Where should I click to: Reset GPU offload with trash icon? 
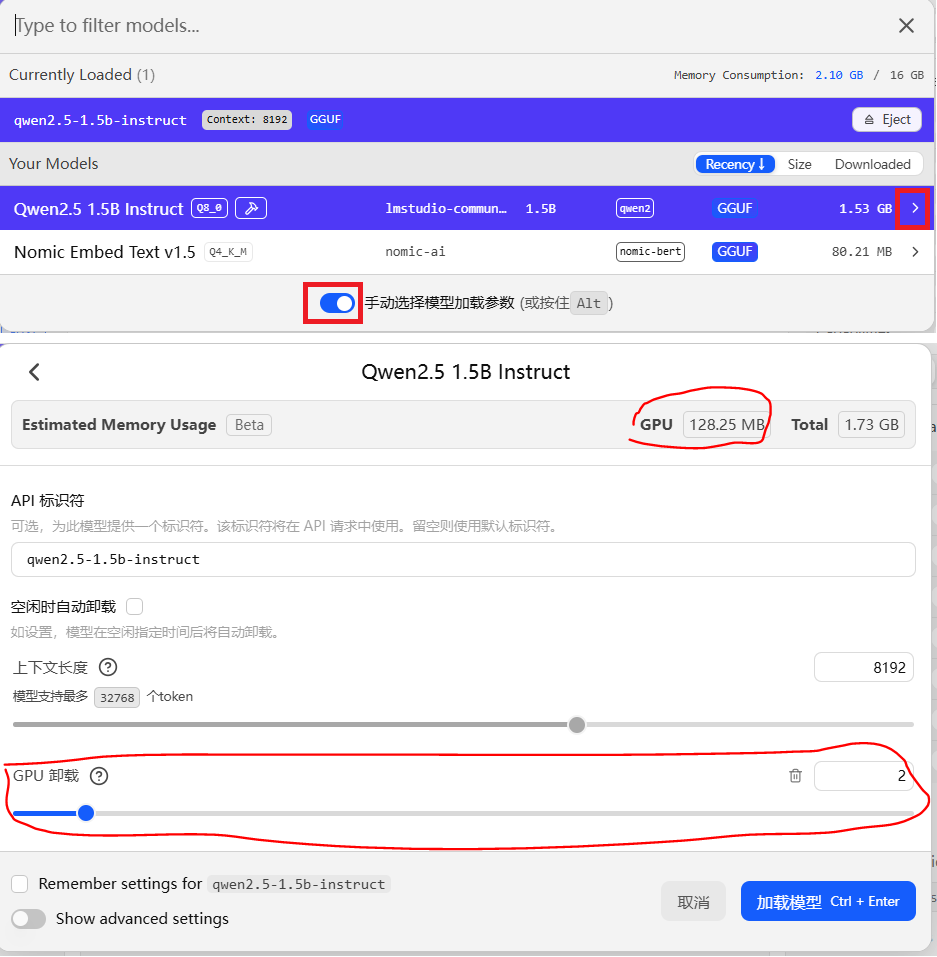795,776
